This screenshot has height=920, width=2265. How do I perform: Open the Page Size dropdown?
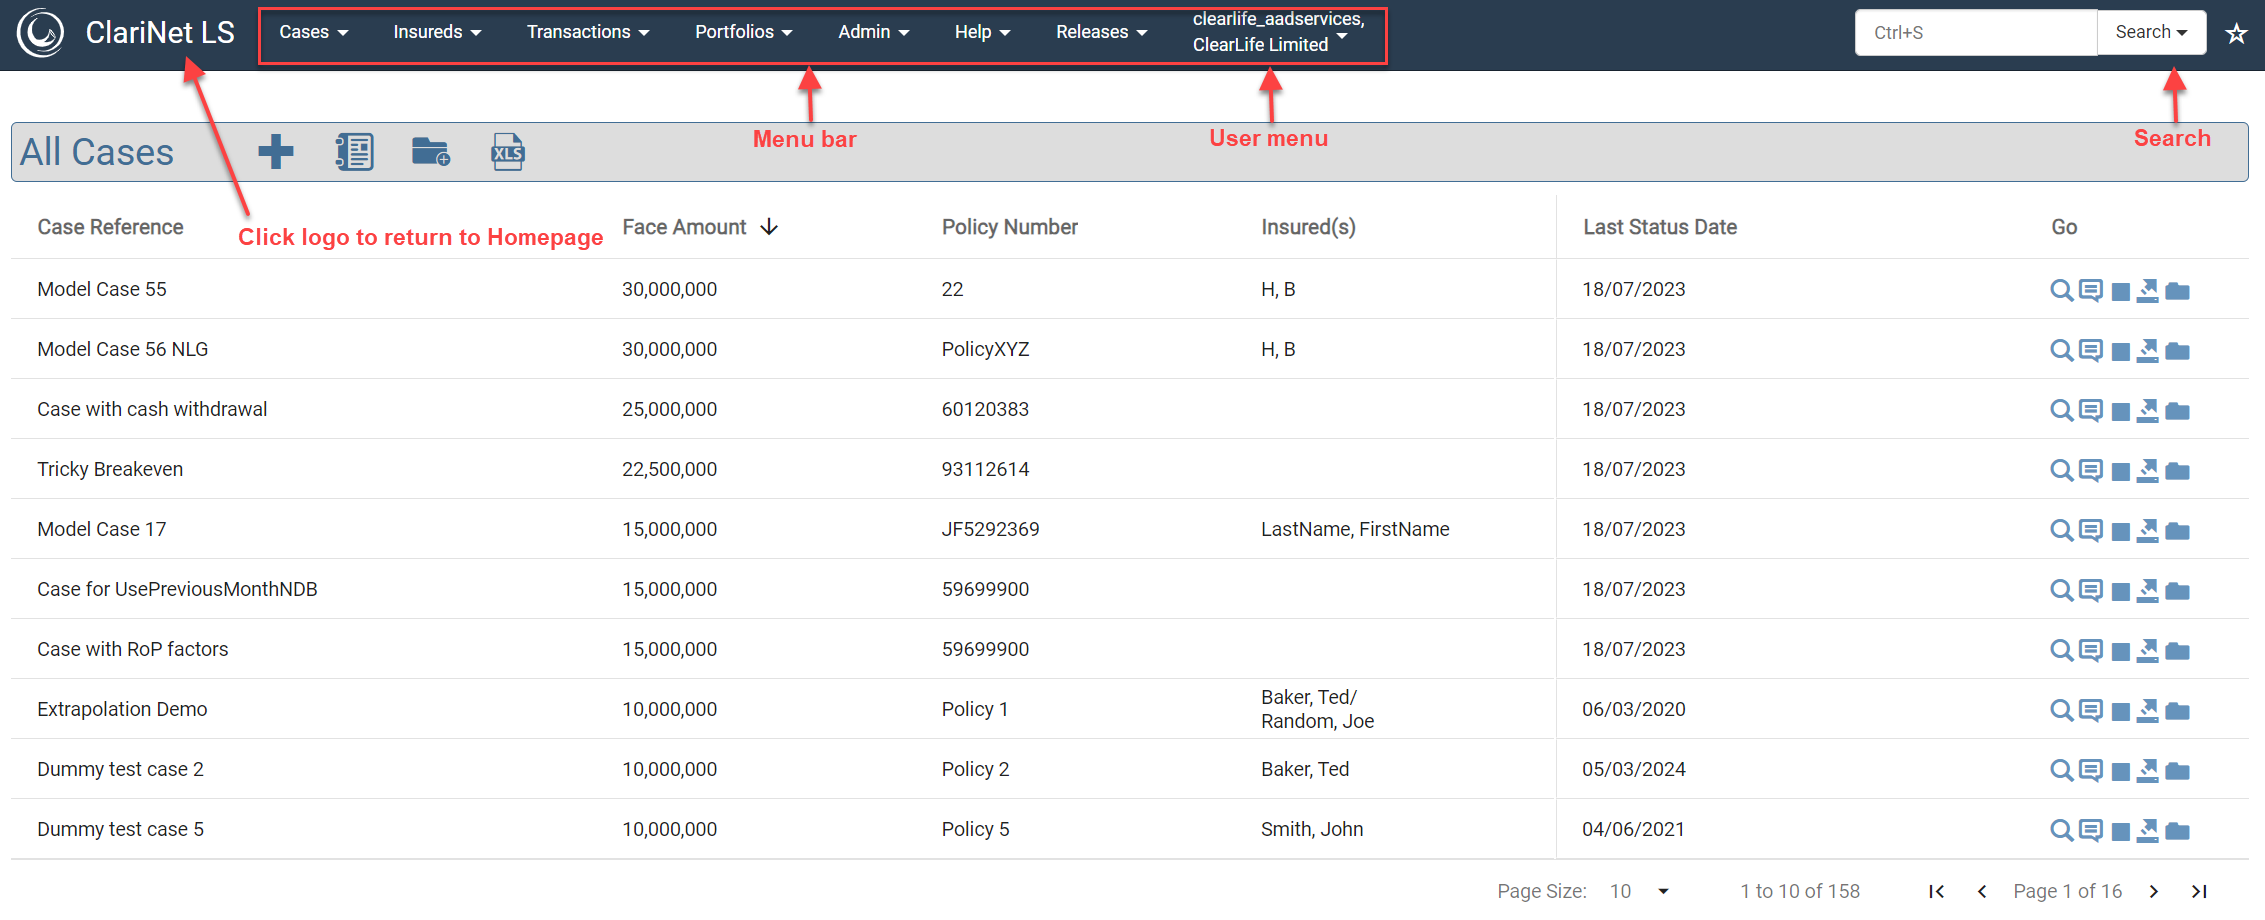click(x=1640, y=891)
